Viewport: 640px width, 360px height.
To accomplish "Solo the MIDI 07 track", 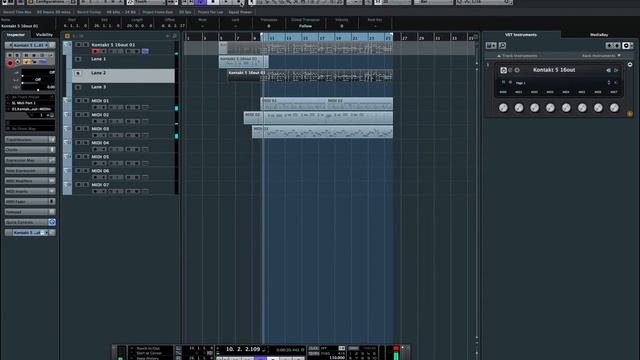I will (86, 185).
